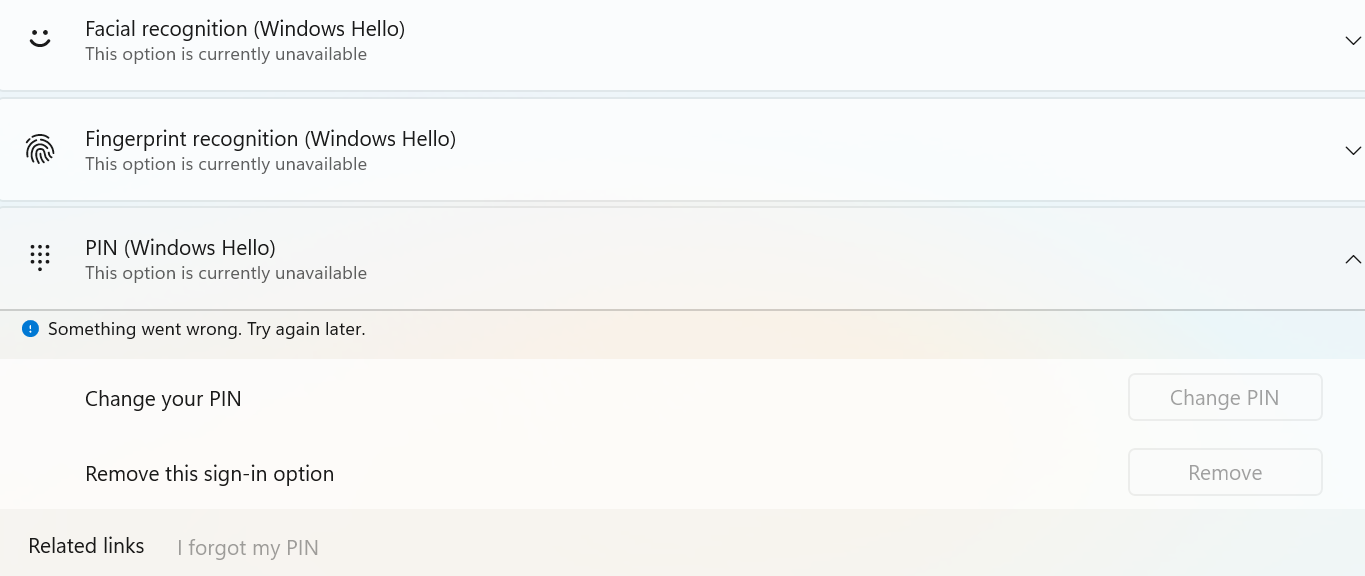Click the Change PIN button
This screenshot has width=1365, height=576.
click(1224, 397)
